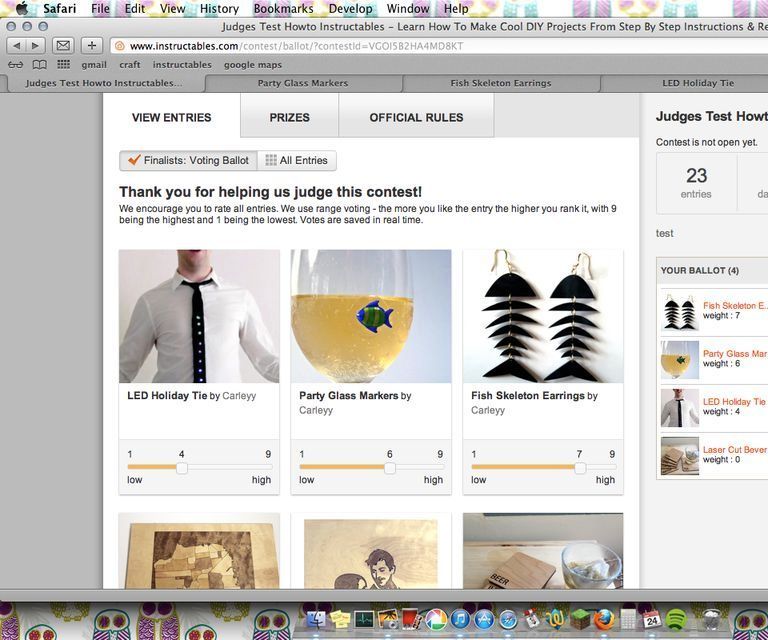The height and width of the screenshot is (640, 768).
Task: Open the Bookmarks menu
Action: (x=283, y=8)
